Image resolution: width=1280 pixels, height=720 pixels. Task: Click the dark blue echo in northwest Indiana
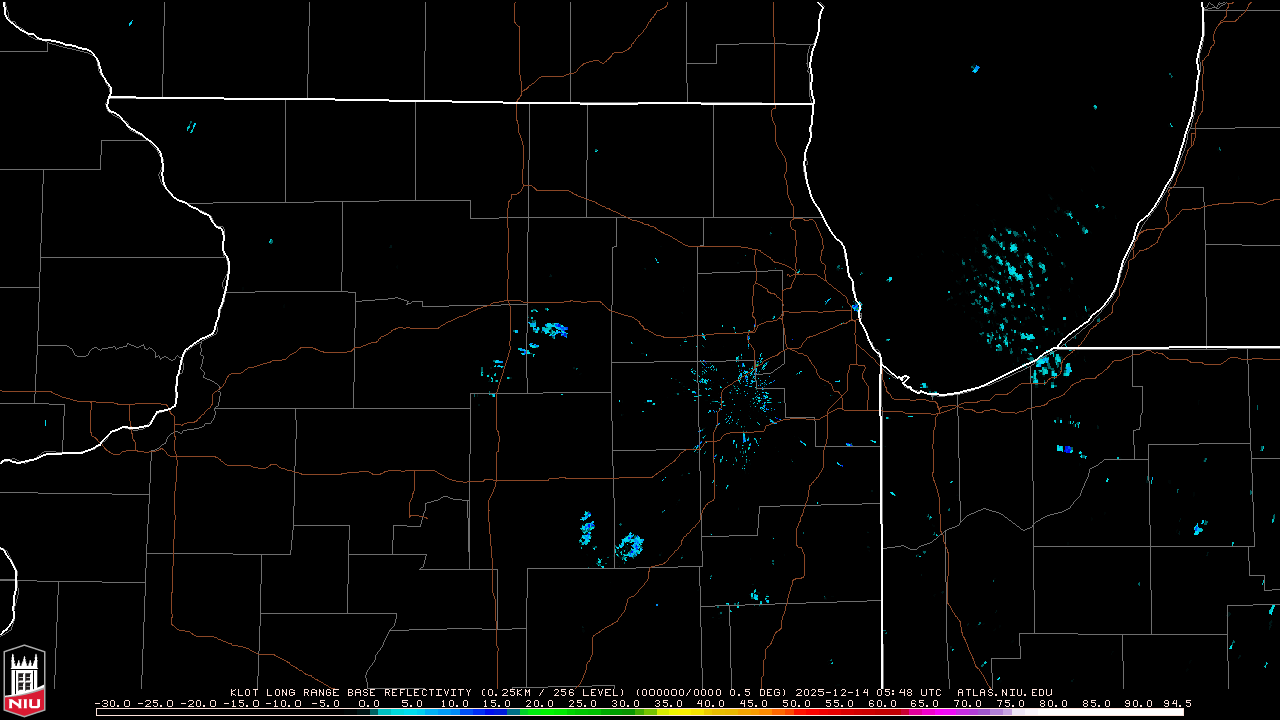1067,450
